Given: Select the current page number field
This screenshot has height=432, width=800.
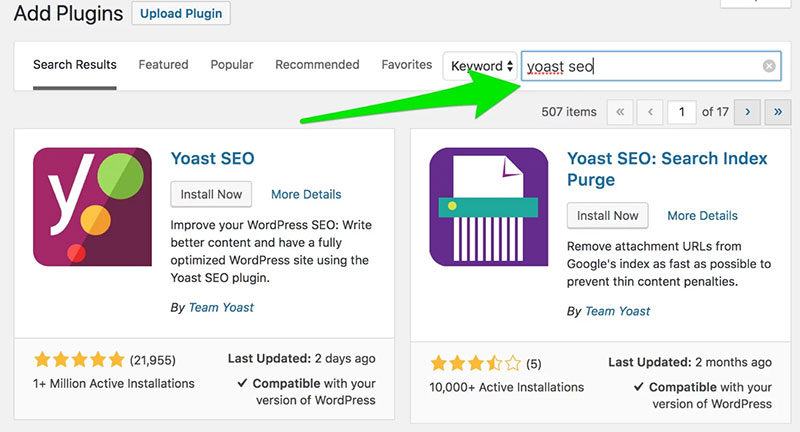Looking at the screenshot, I should point(682,112).
